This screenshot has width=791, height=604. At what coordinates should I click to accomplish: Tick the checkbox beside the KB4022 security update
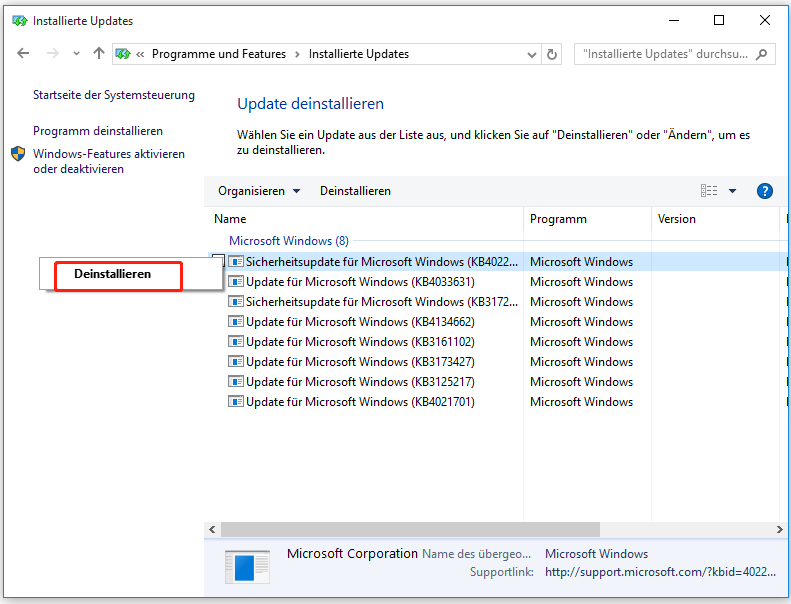(218, 261)
